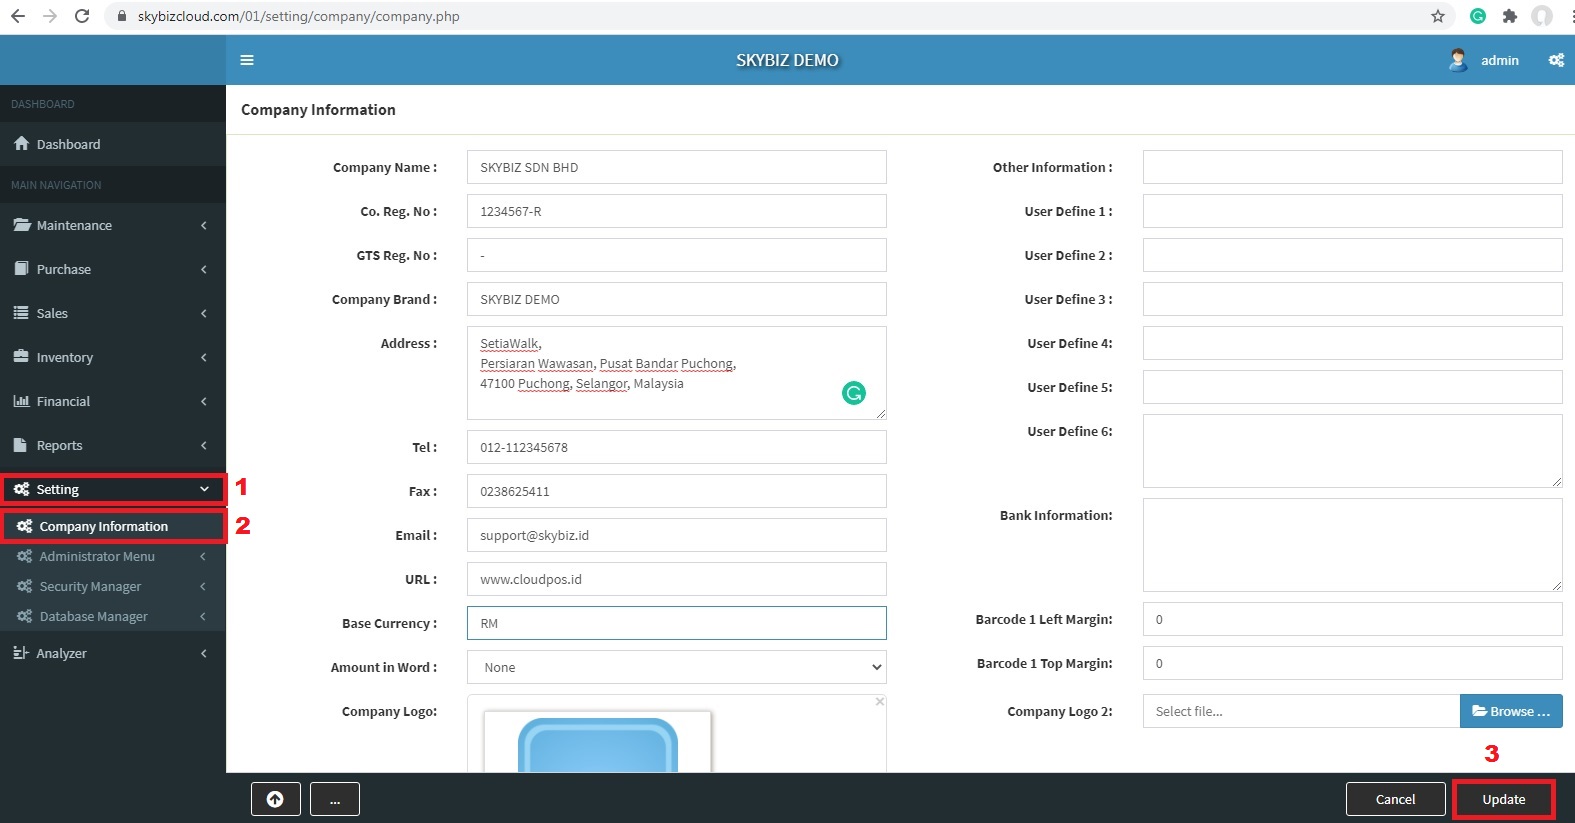Click the scroll-to-top arrow button
Image resolution: width=1575 pixels, height=823 pixels.
point(275,799)
